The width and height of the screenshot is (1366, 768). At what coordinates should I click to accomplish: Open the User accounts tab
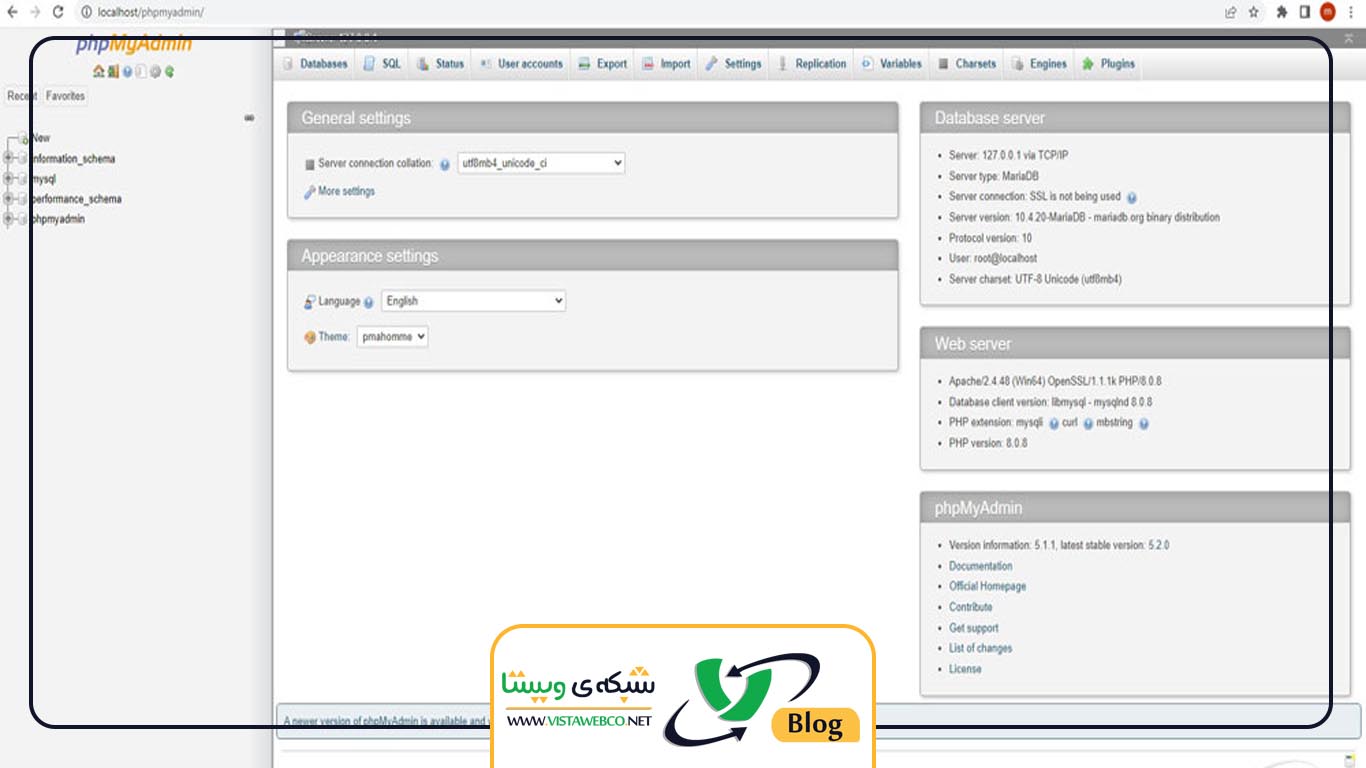522,64
